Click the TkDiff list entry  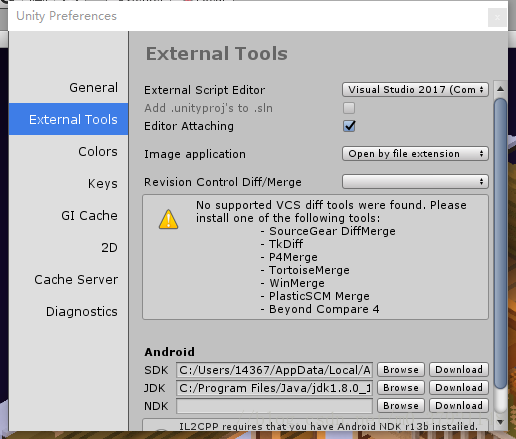(x=286, y=244)
